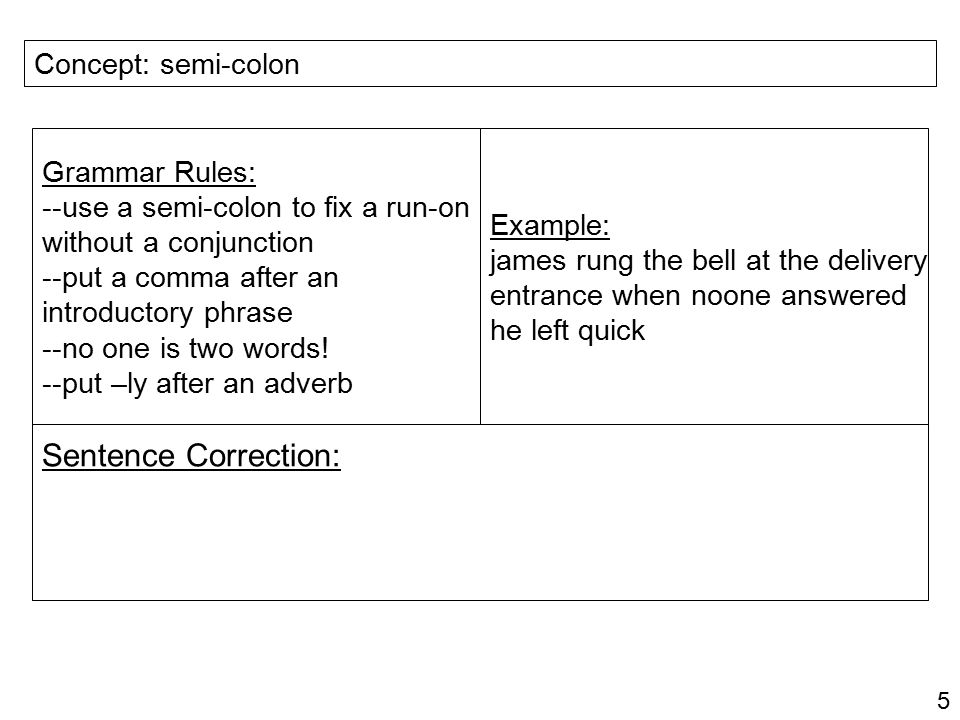Click the "without a conjunction" line

[178, 243]
